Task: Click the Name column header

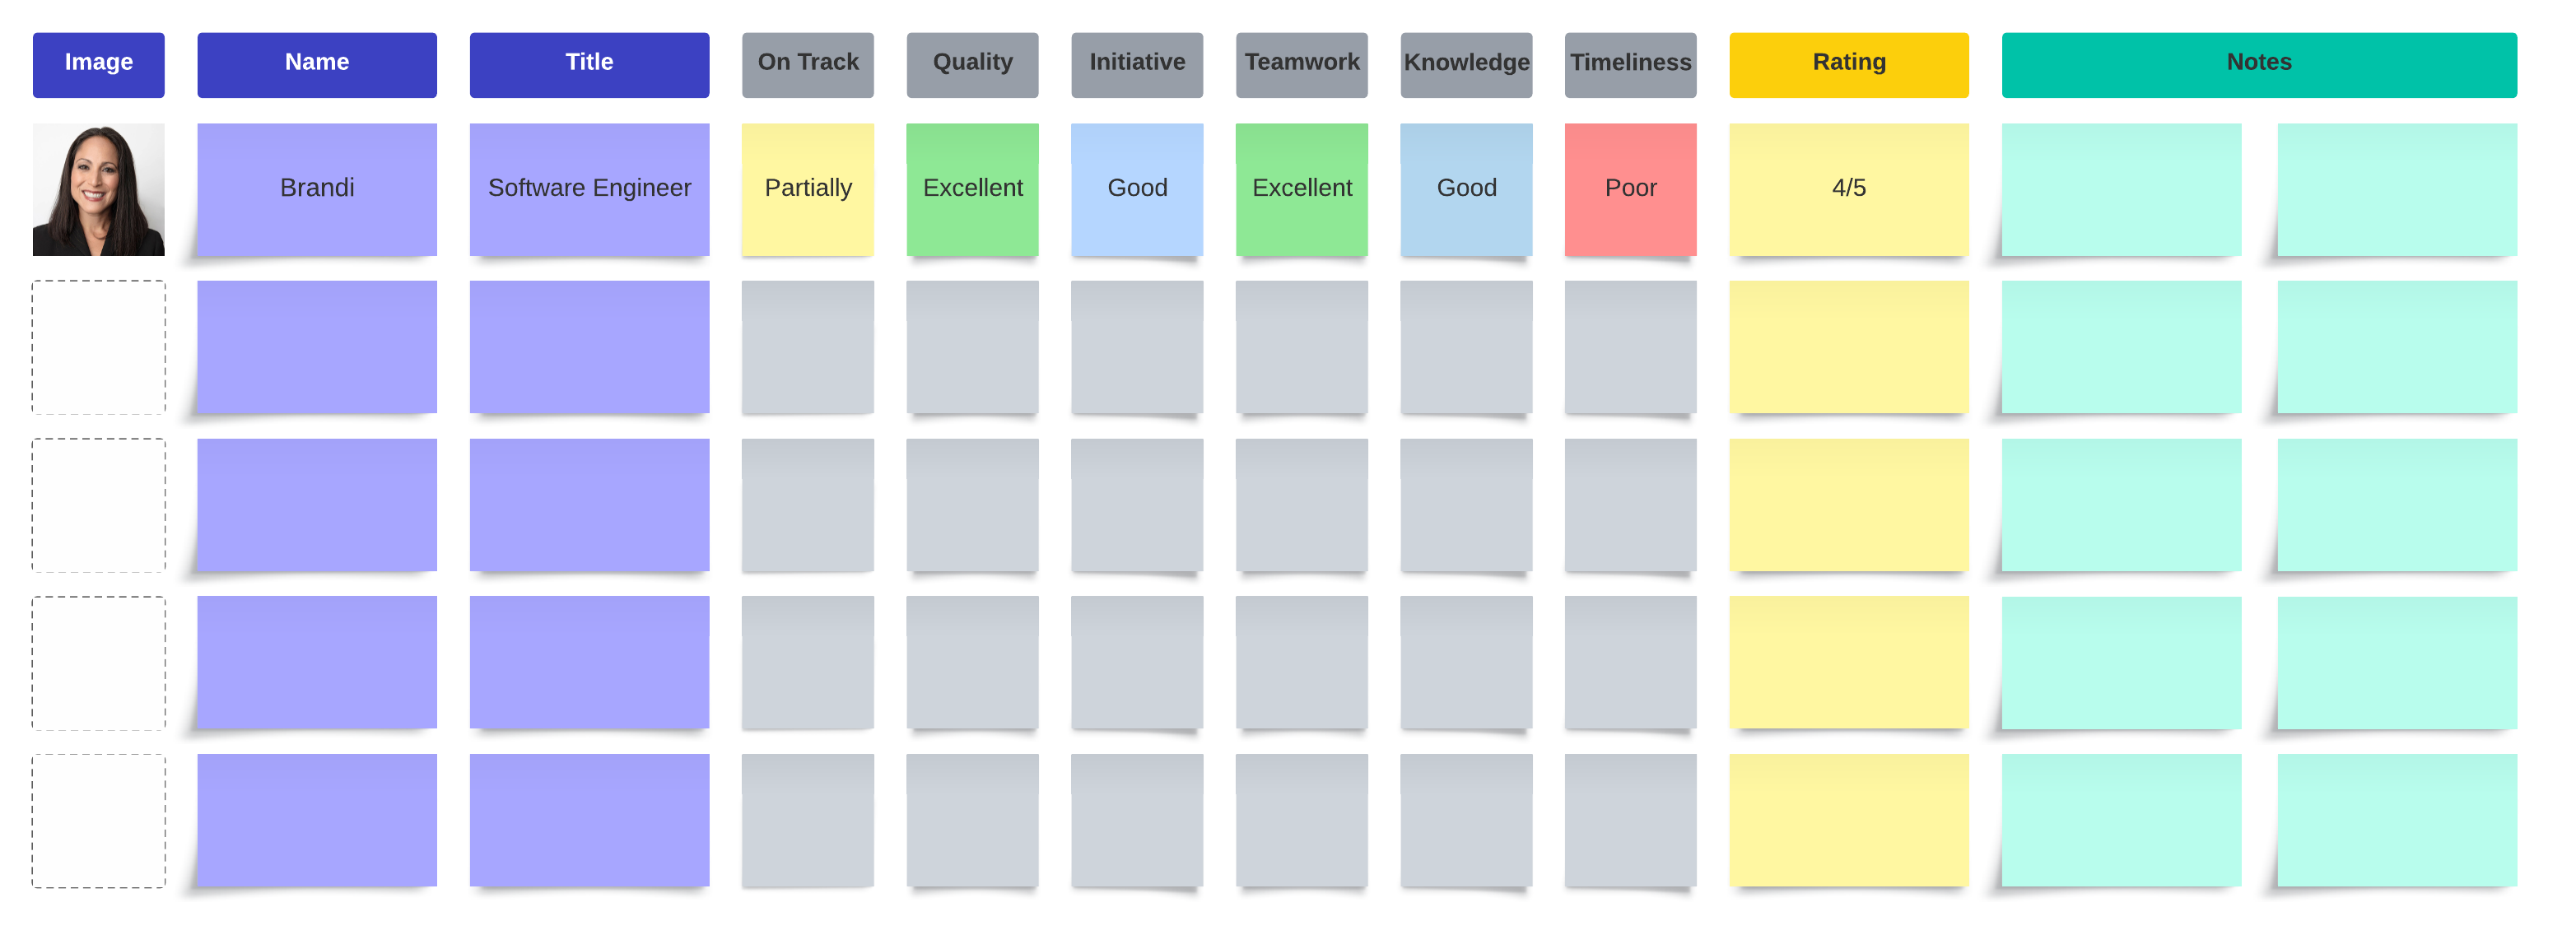Action: 316,64
